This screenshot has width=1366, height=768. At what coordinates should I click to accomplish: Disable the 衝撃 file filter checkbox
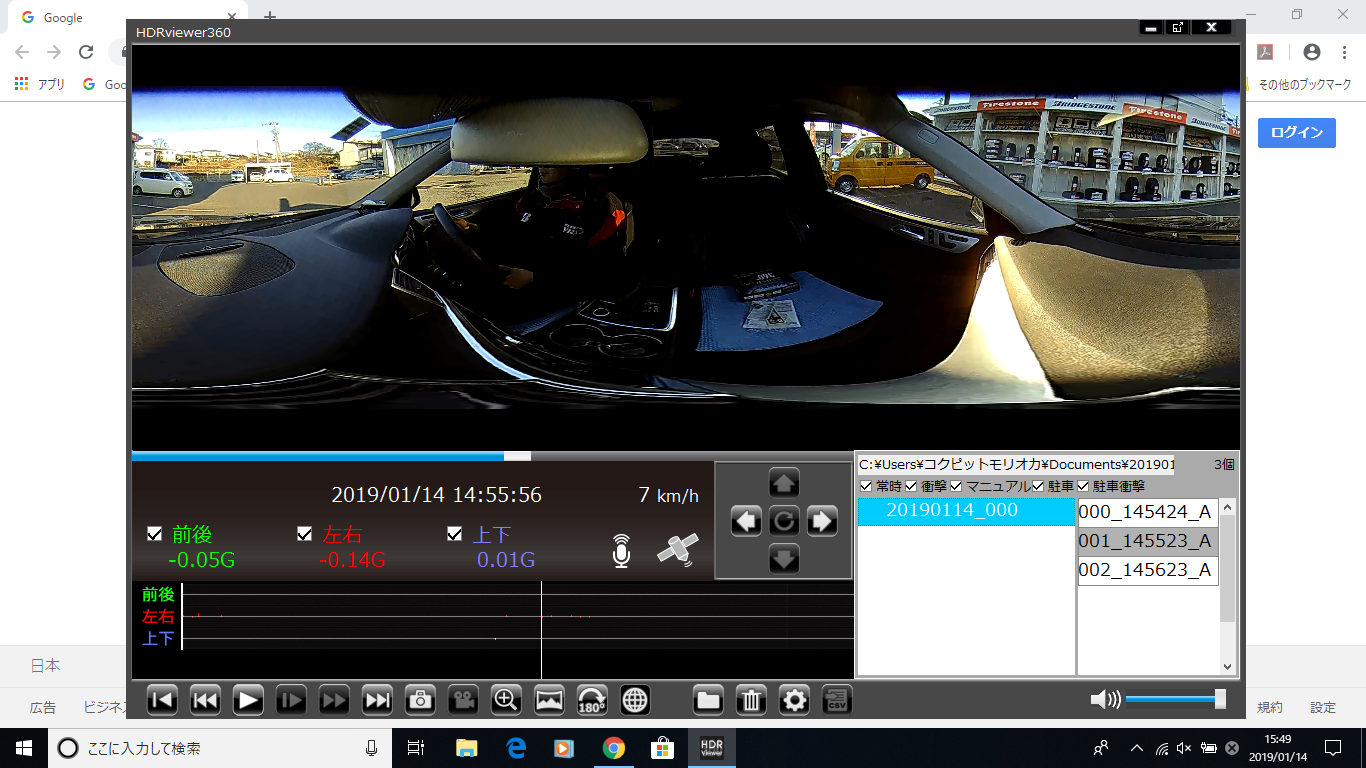pyautogui.click(x=911, y=486)
